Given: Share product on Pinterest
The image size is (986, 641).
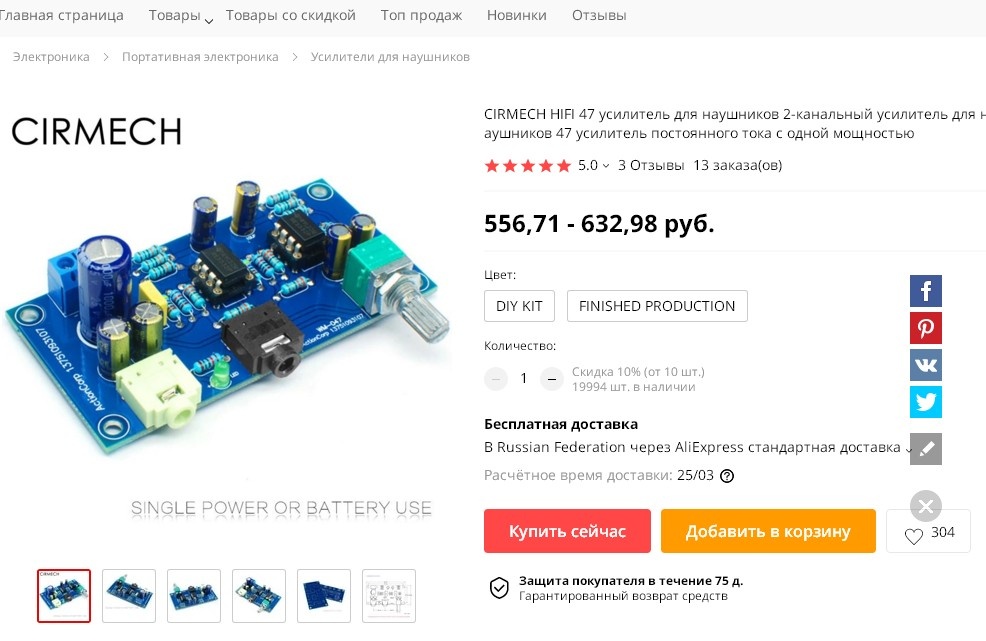Looking at the screenshot, I should point(926,328).
